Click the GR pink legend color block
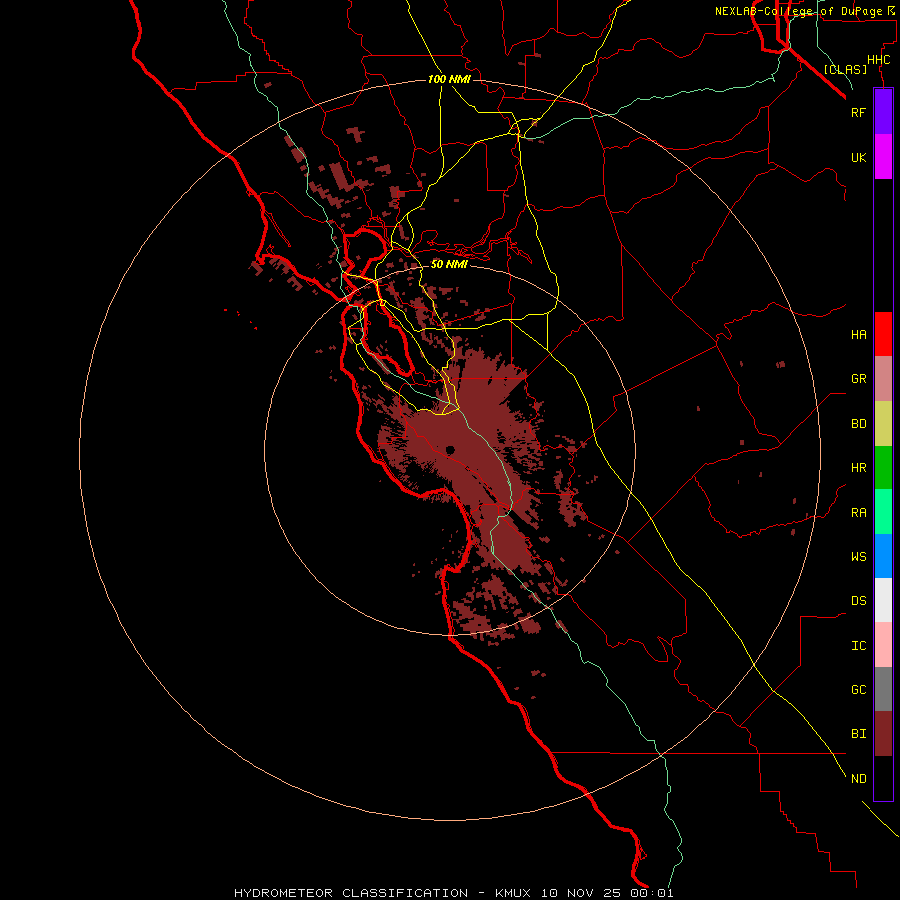 point(883,379)
